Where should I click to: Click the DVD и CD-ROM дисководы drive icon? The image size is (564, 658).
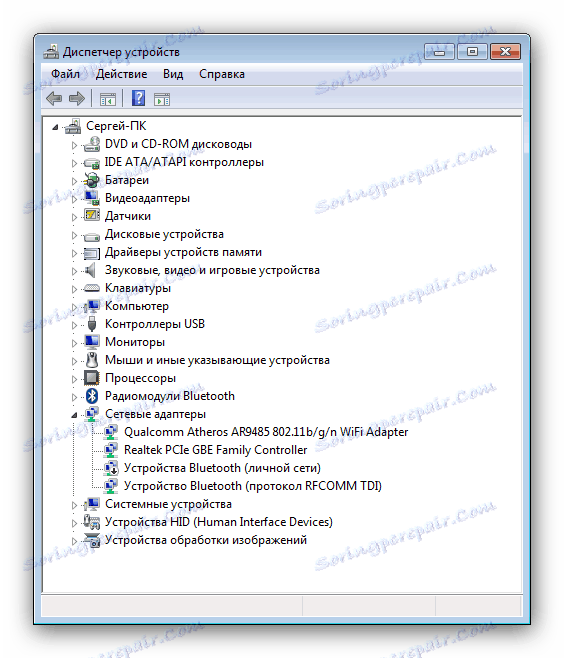(92, 144)
